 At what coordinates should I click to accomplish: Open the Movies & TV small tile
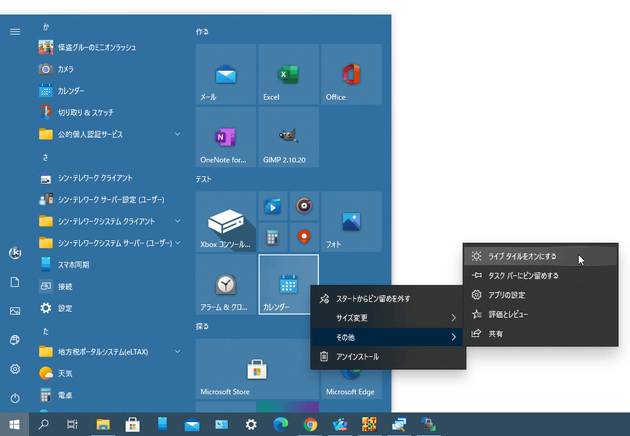(x=273, y=206)
